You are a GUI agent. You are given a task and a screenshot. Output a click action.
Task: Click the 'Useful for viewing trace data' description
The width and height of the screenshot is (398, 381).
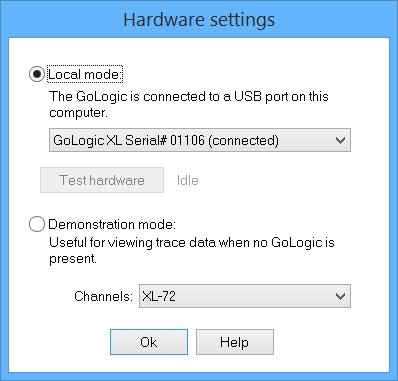point(192,250)
